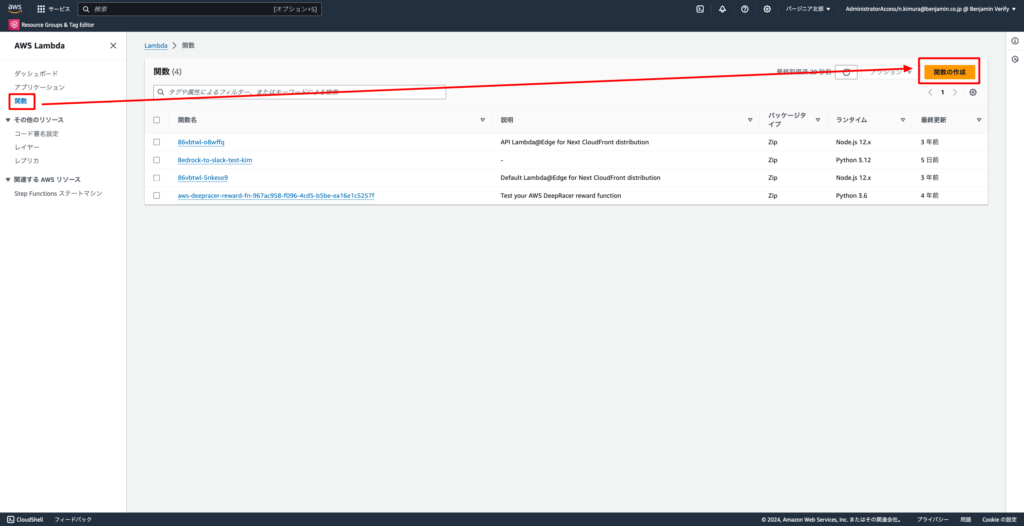This screenshot has height=526, width=1024.
Task: Open the aws-deepracer-reward function link
Action: 276,196
